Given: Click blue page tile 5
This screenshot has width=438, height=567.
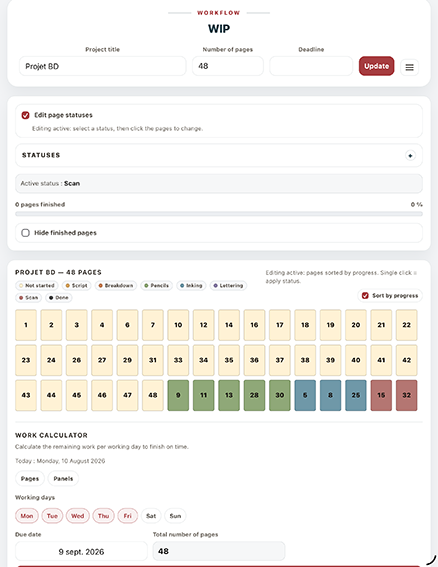Looking at the screenshot, I should click(x=305, y=395).
